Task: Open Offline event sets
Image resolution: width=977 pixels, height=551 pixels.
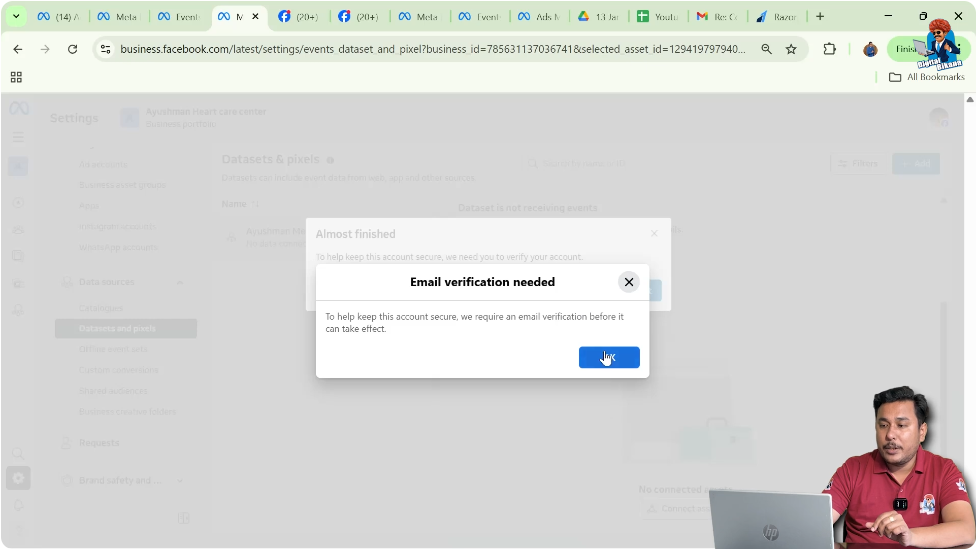Action: click(113, 349)
